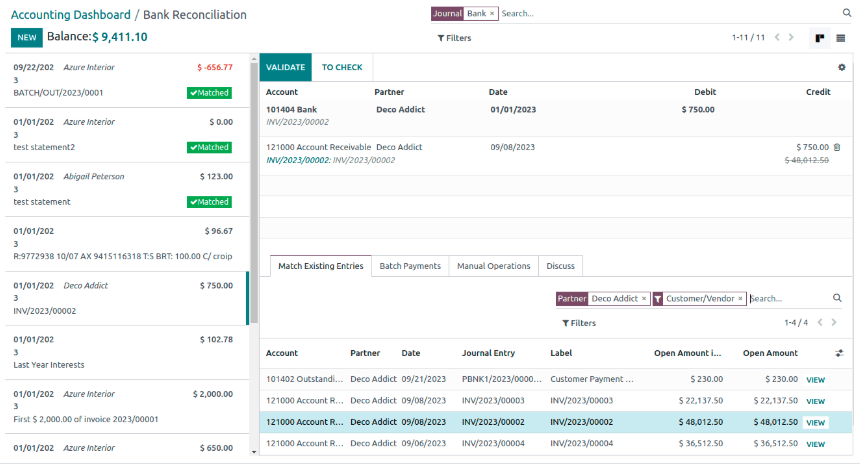Expand the Filters dropdown in matching entries
Image resolution: width=860 pixels, height=466 pixels.
click(x=579, y=323)
